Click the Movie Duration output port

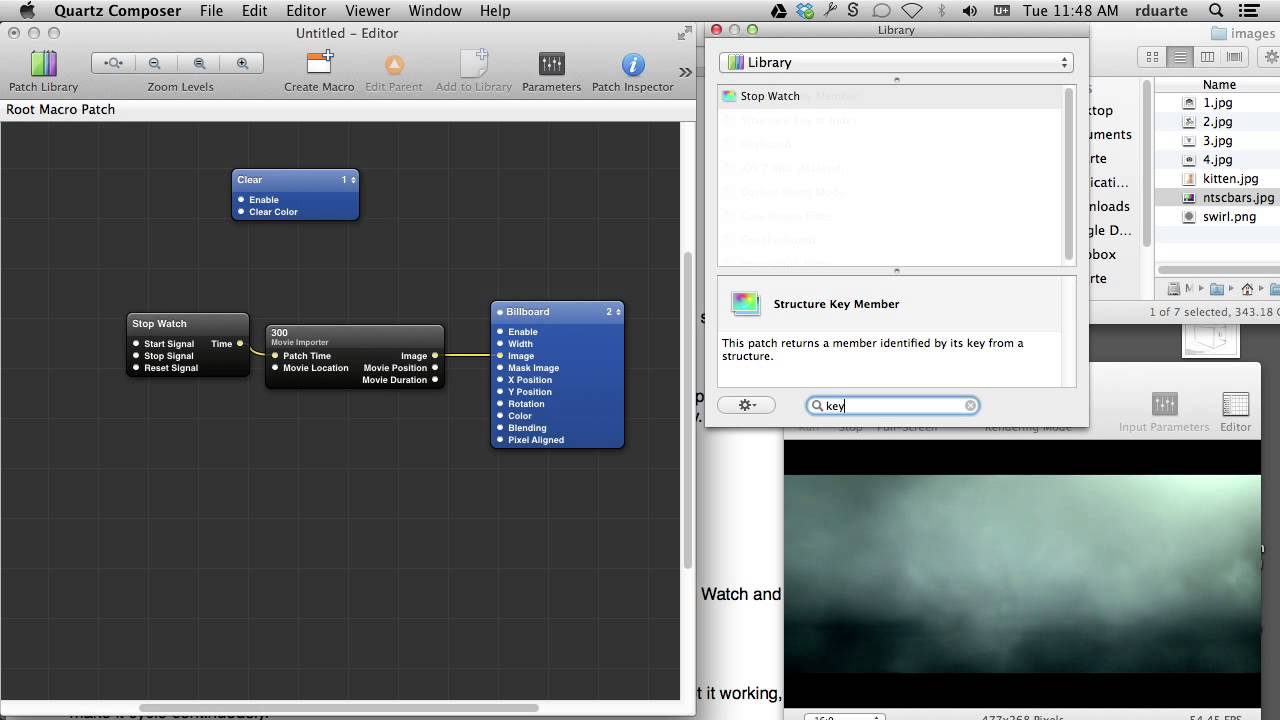click(x=435, y=380)
